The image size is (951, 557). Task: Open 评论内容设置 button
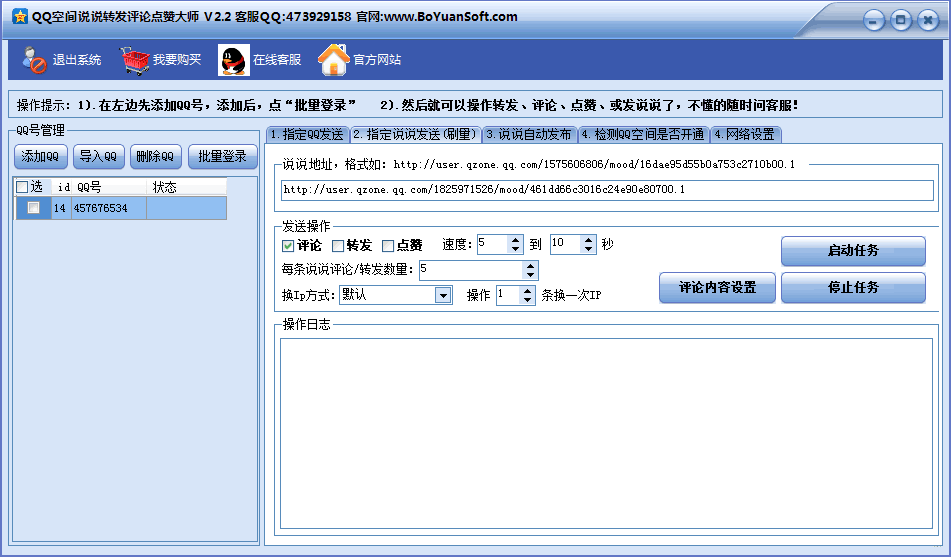pos(716,288)
